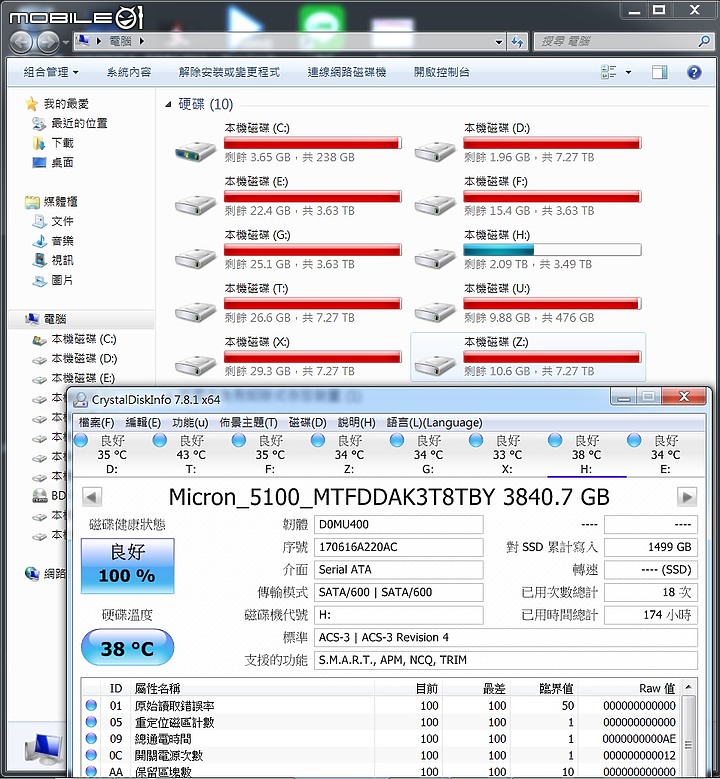The height and width of the screenshot is (779, 720).
Task: Switch to disk E: tab in CrystalDiskInfo
Action: point(665,454)
